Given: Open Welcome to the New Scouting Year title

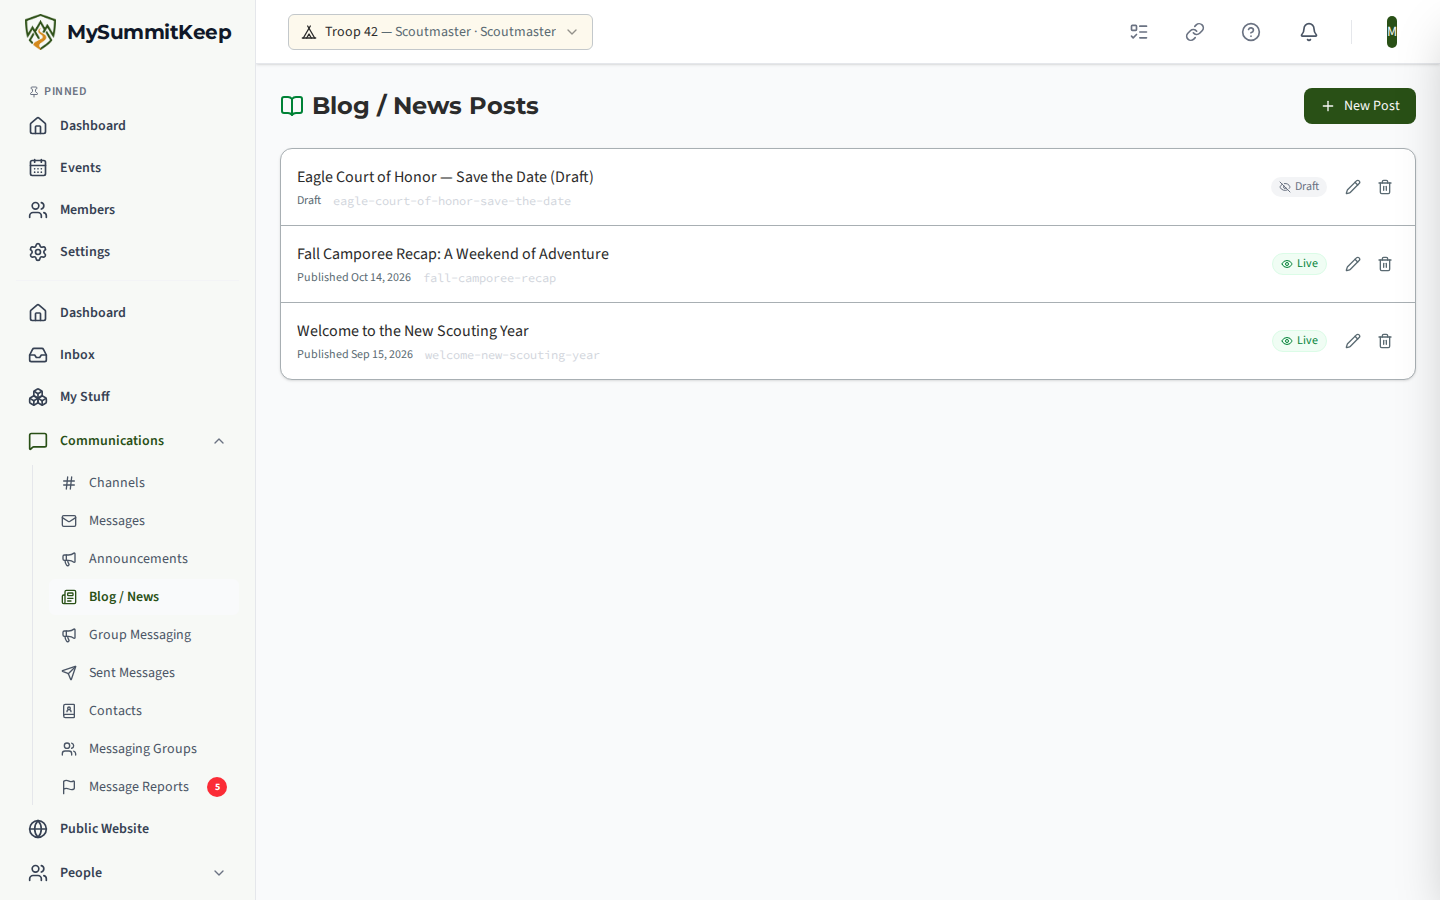Looking at the screenshot, I should tap(413, 331).
